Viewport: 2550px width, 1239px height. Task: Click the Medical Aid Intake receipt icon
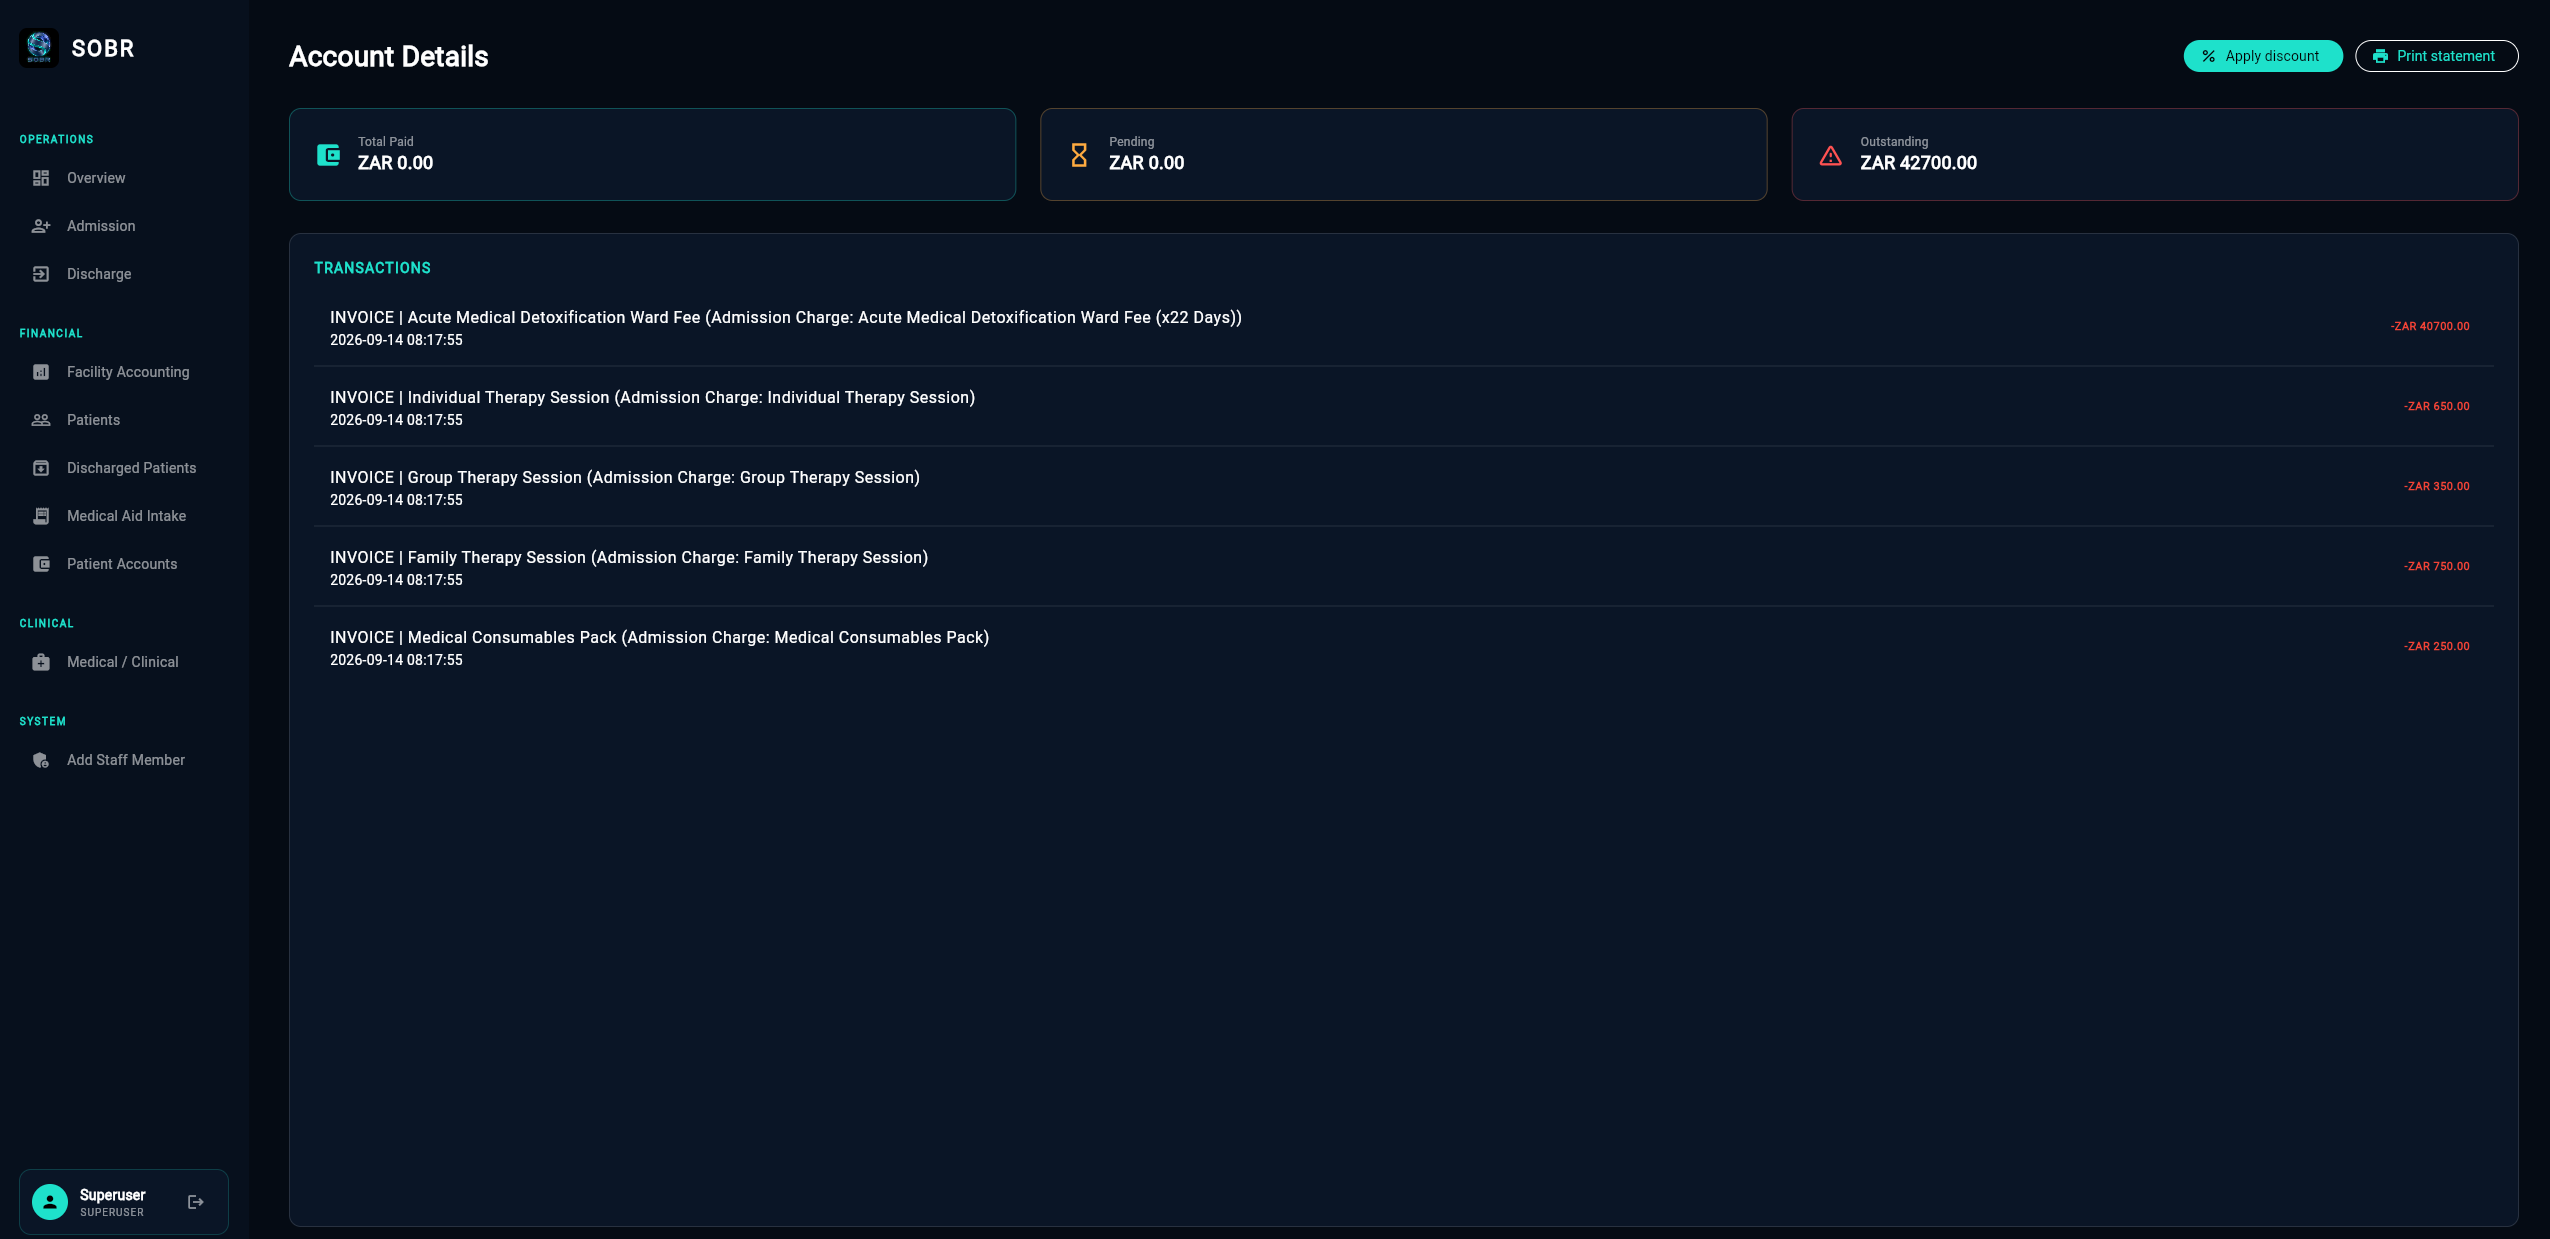(41, 516)
